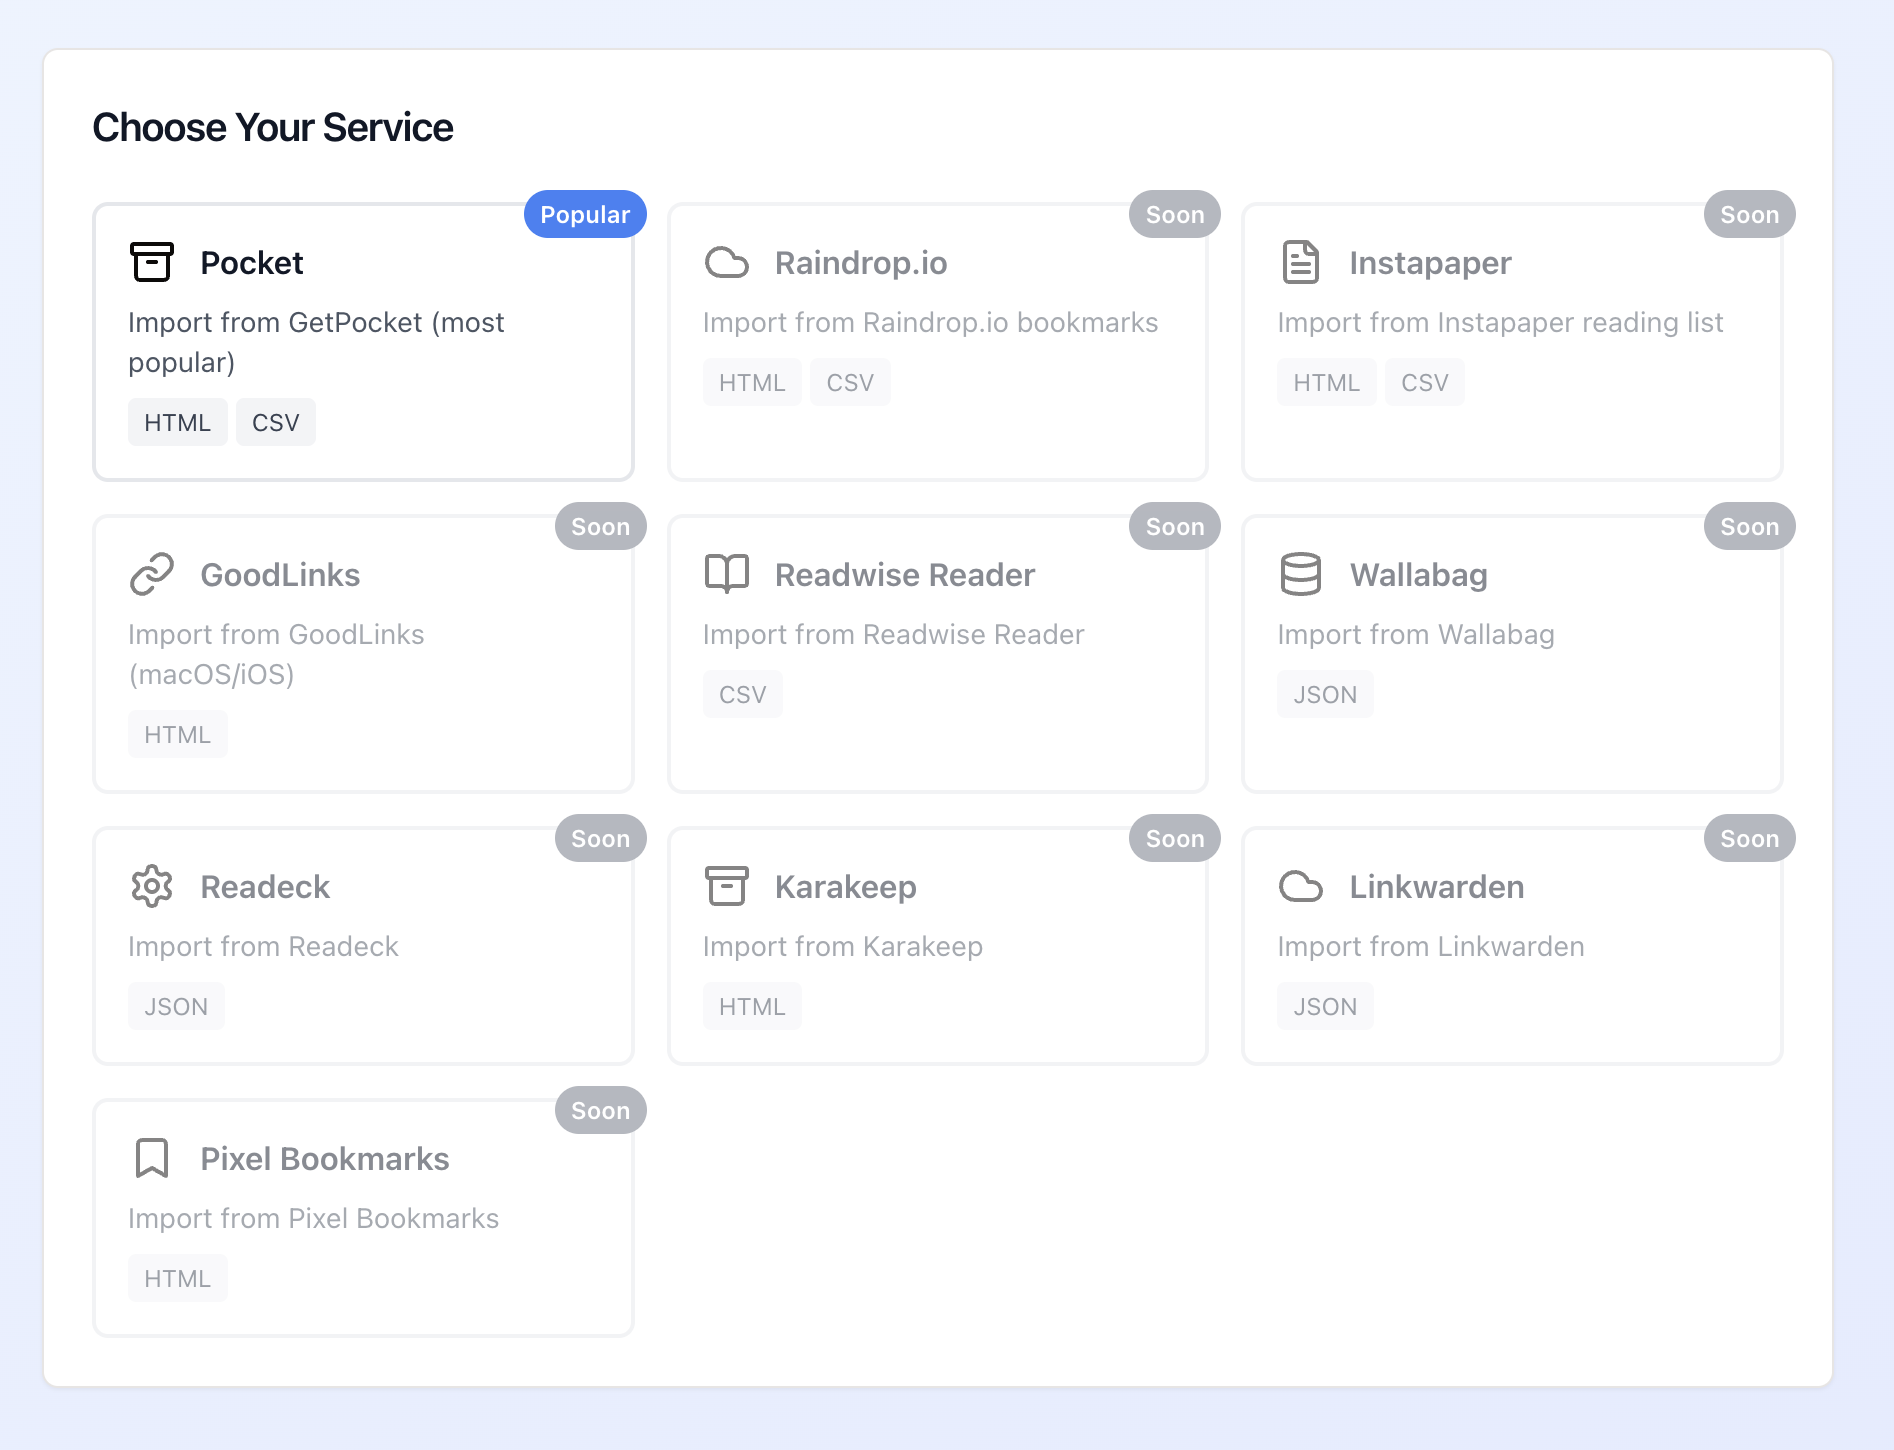Click 'Import from Linkwarden' description

tap(1431, 946)
